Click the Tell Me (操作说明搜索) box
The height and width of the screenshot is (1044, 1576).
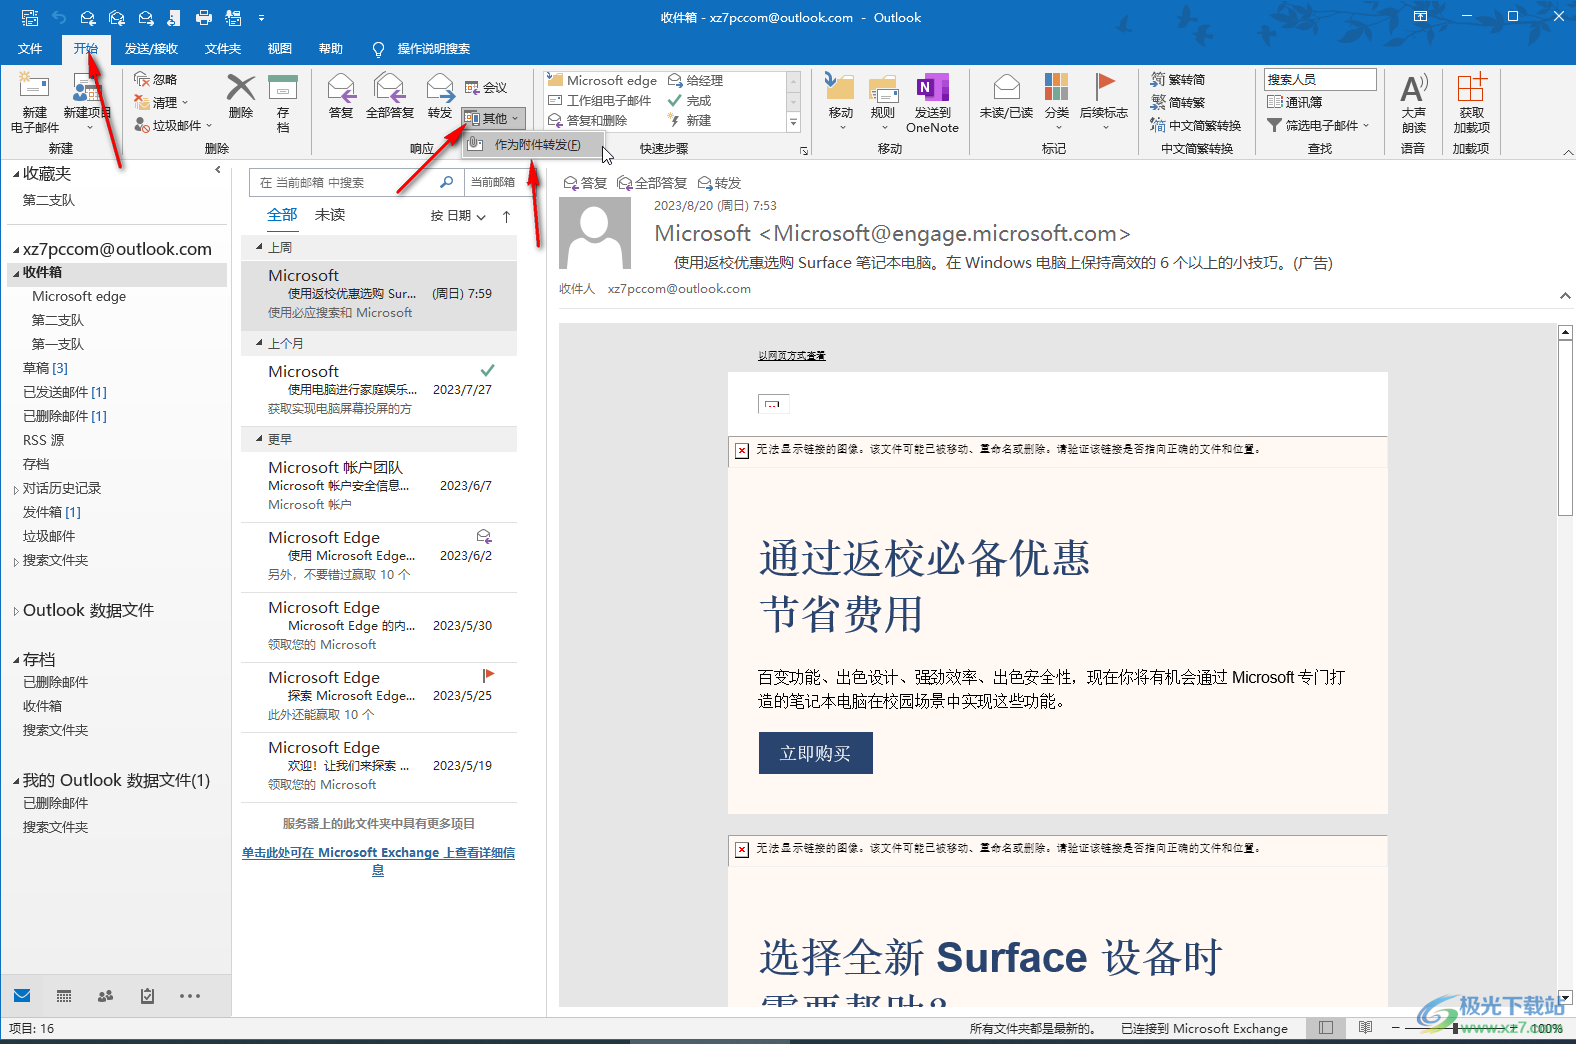[x=421, y=48]
